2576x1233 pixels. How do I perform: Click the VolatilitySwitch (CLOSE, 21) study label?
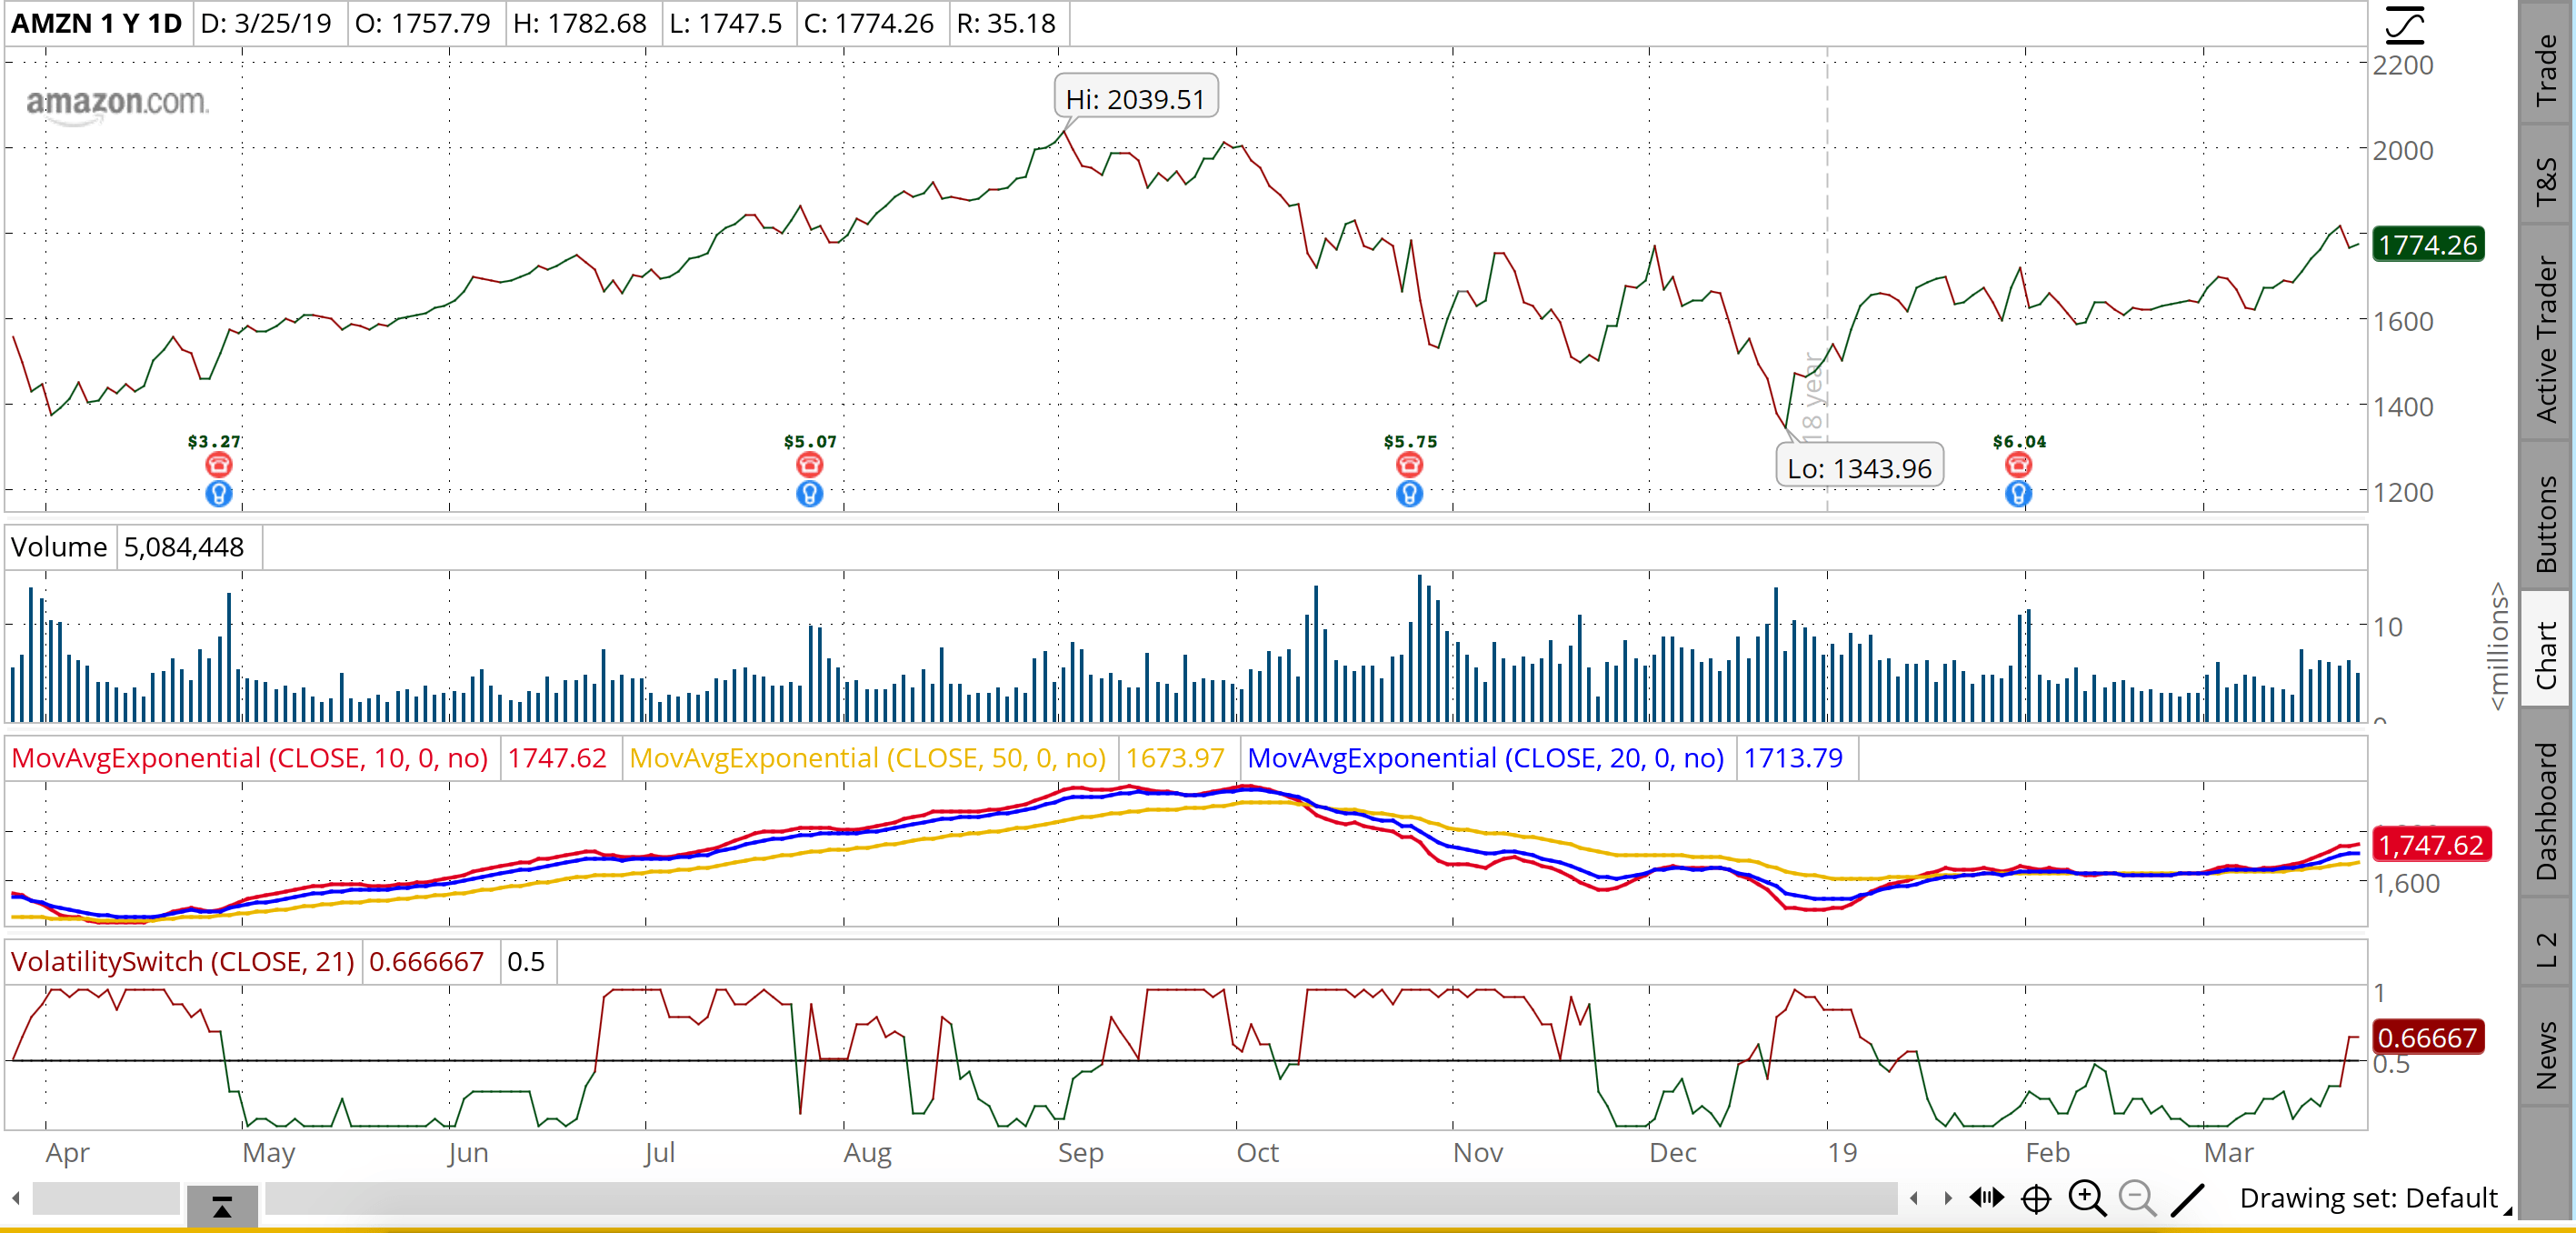tap(183, 962)
